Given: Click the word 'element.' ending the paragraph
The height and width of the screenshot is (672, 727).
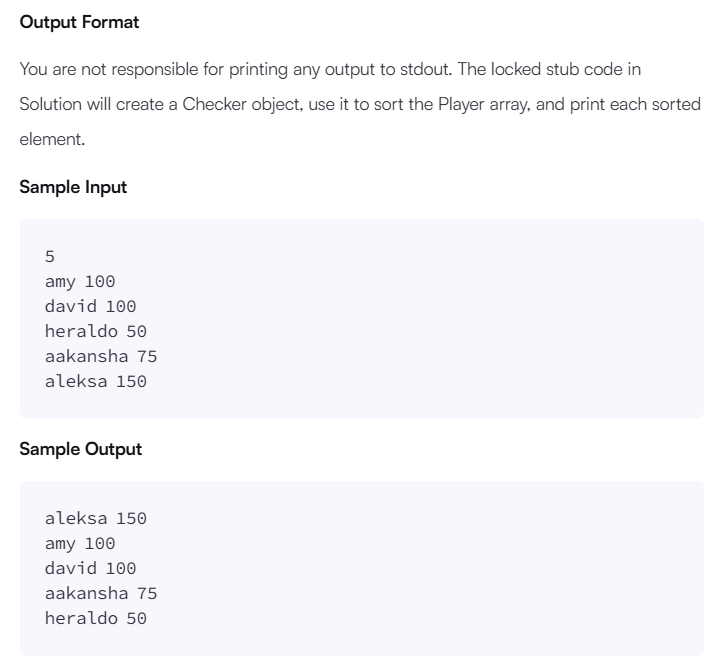Looking at the screenshot, I should [x=52, y=139].
